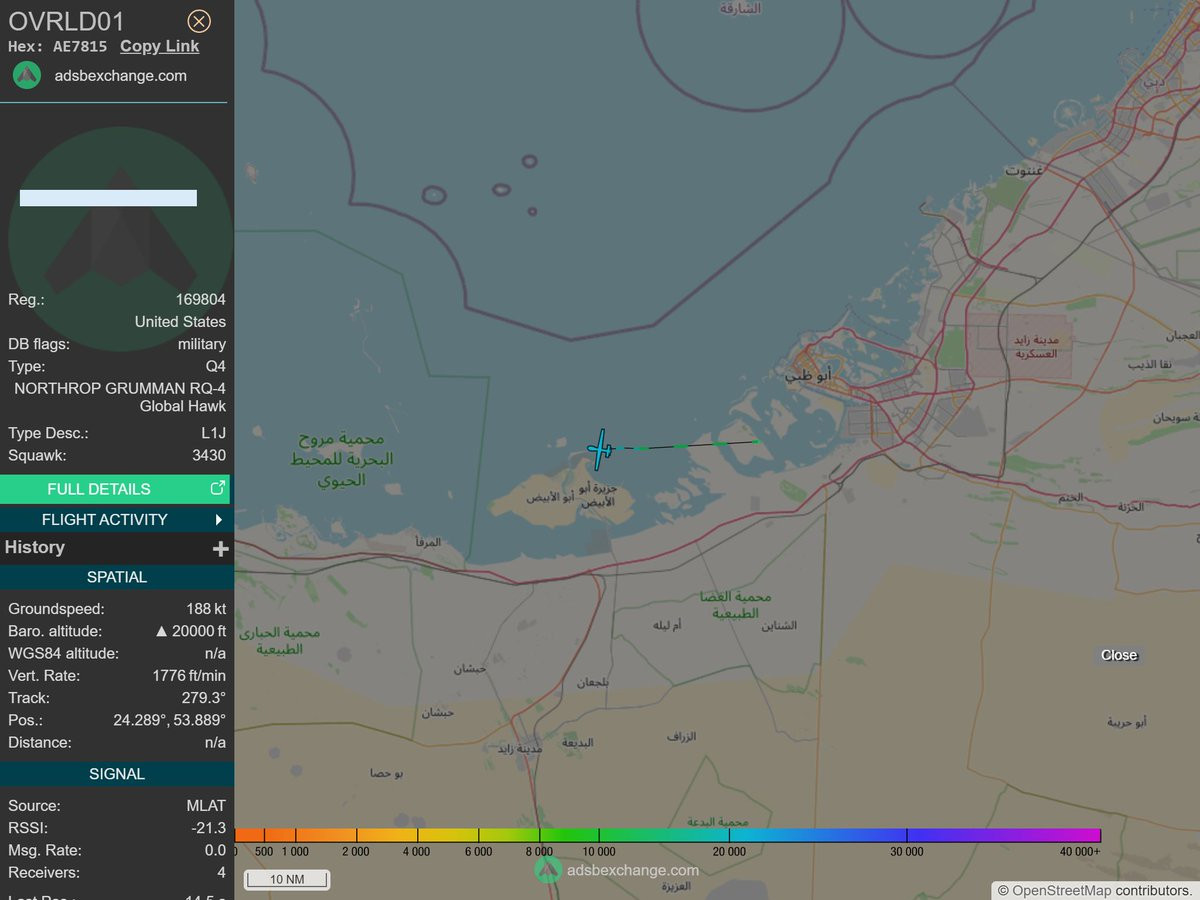Click the Close button on the map

pyautogui.click(x=1119, y=655)
